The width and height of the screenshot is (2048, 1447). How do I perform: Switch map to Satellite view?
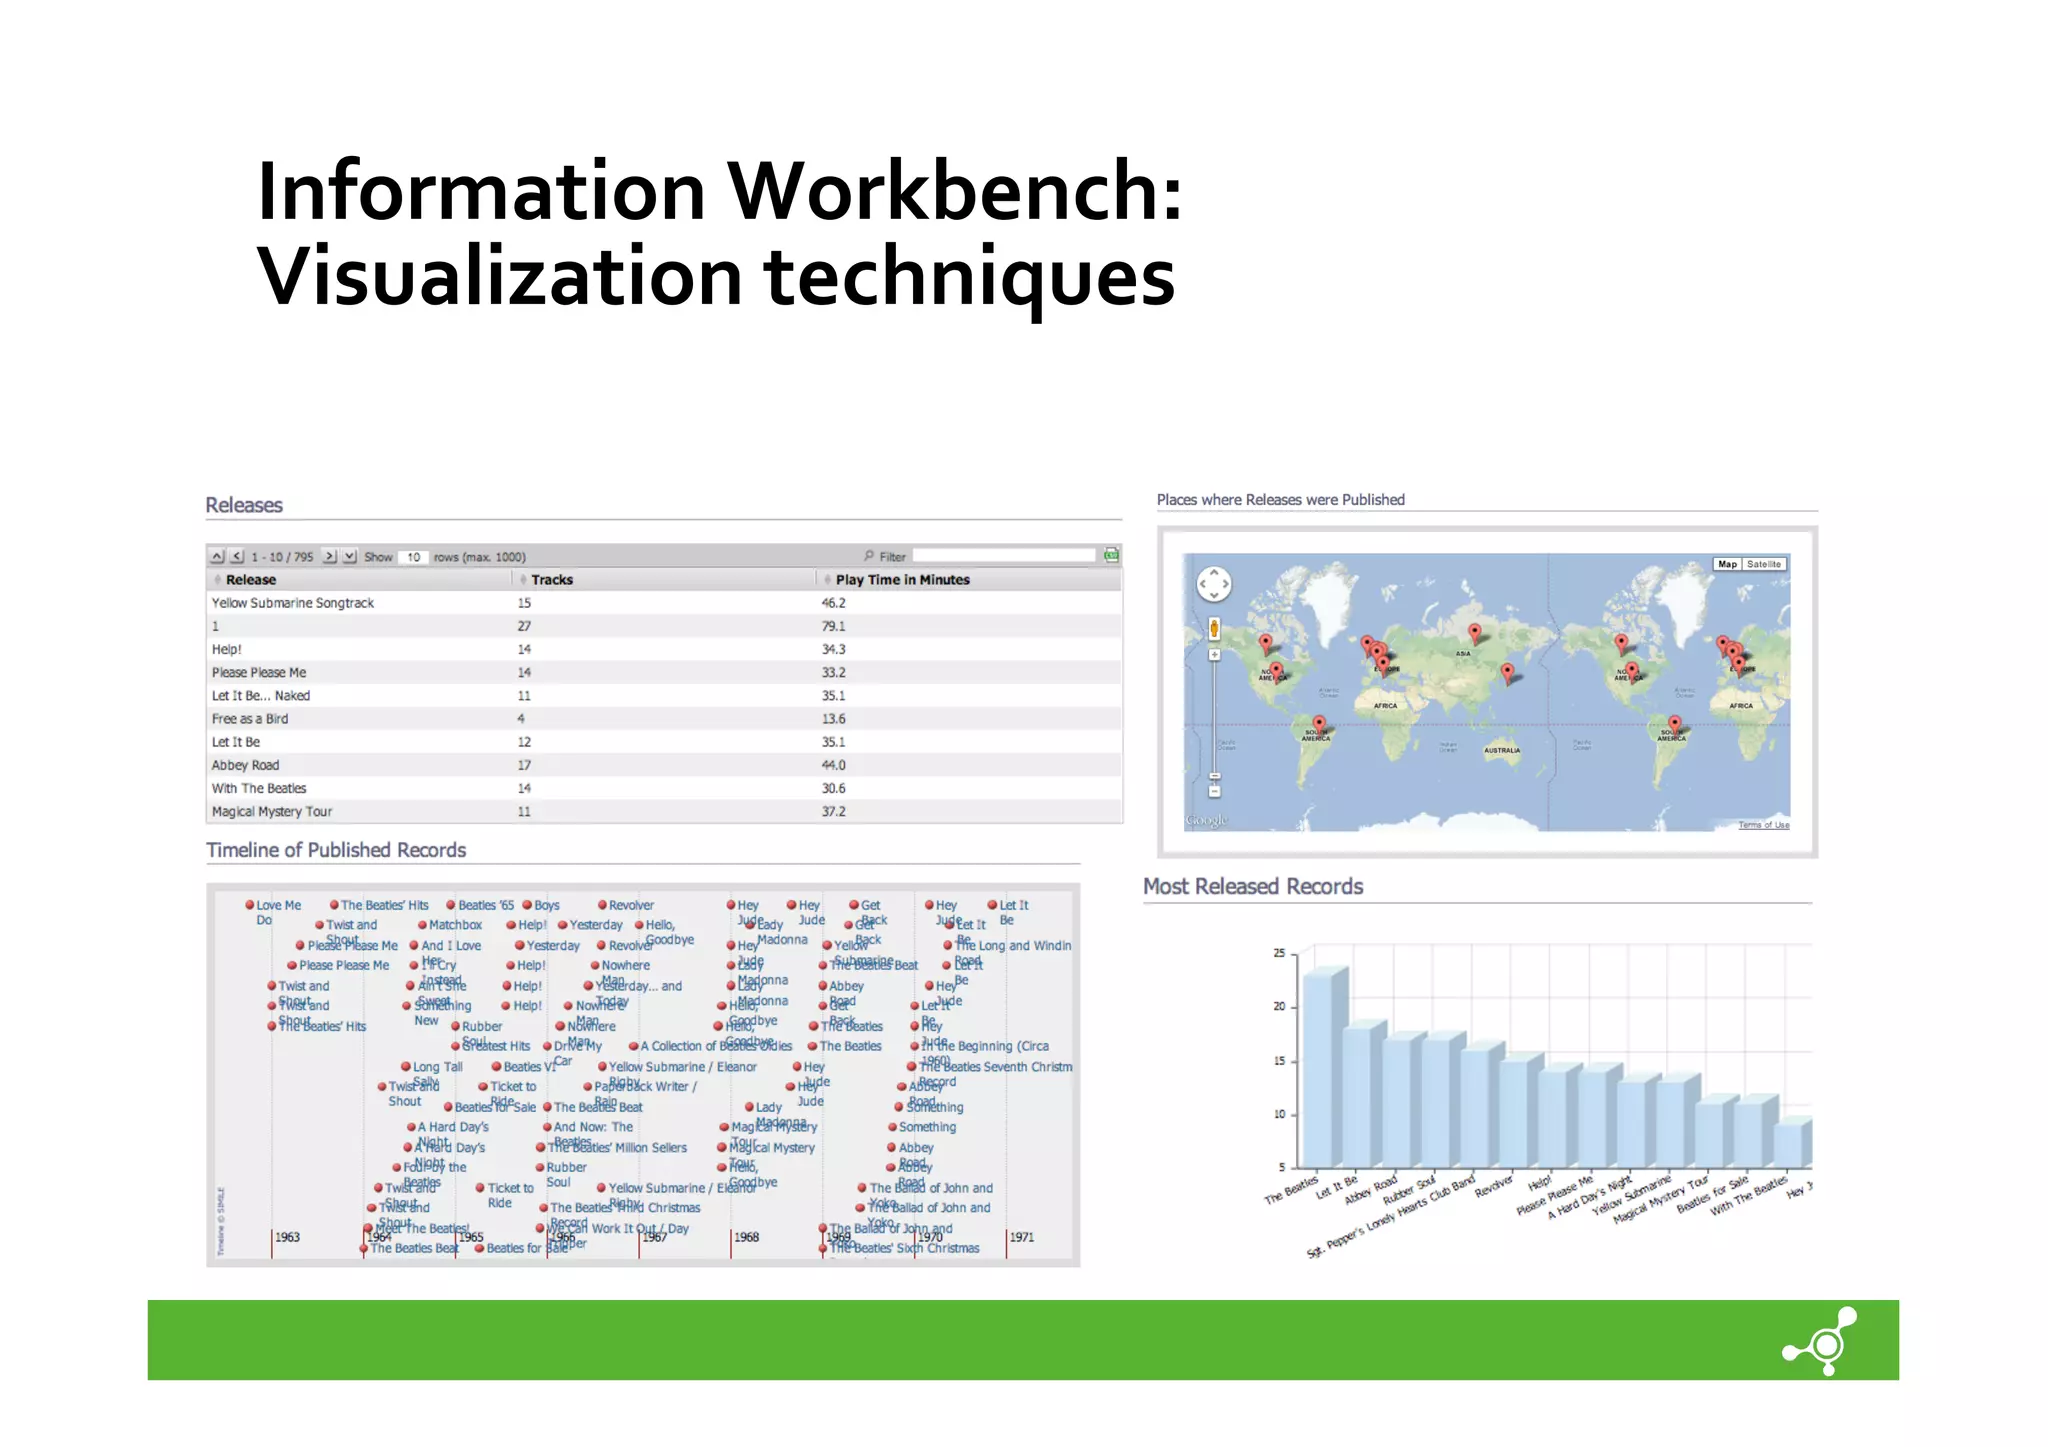point(1764,564)
